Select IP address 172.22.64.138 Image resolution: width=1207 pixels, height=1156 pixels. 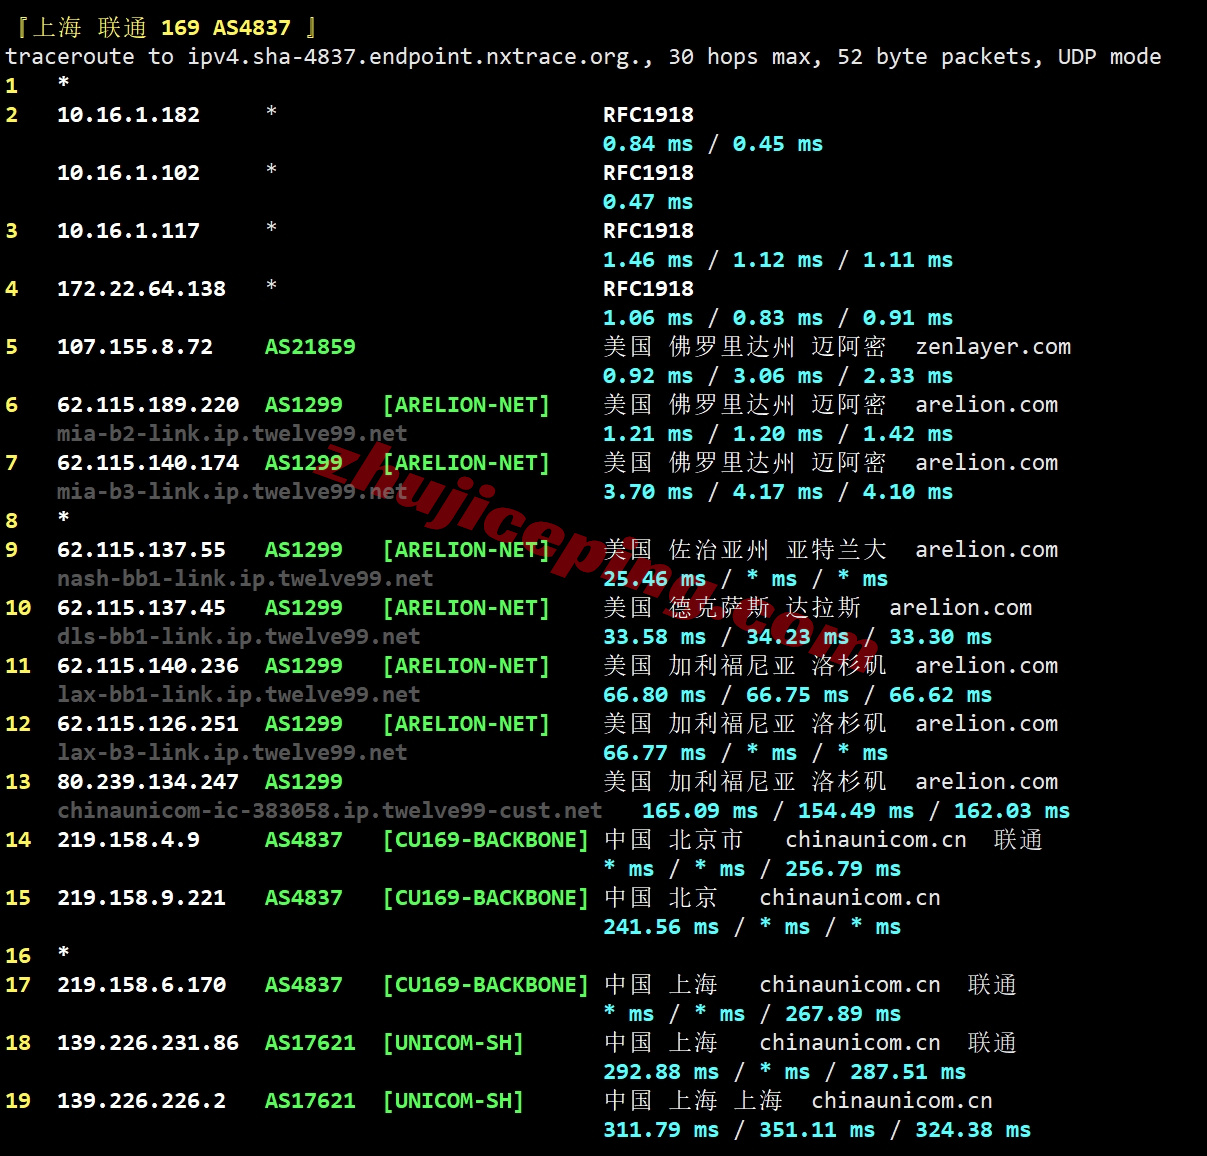141,289
